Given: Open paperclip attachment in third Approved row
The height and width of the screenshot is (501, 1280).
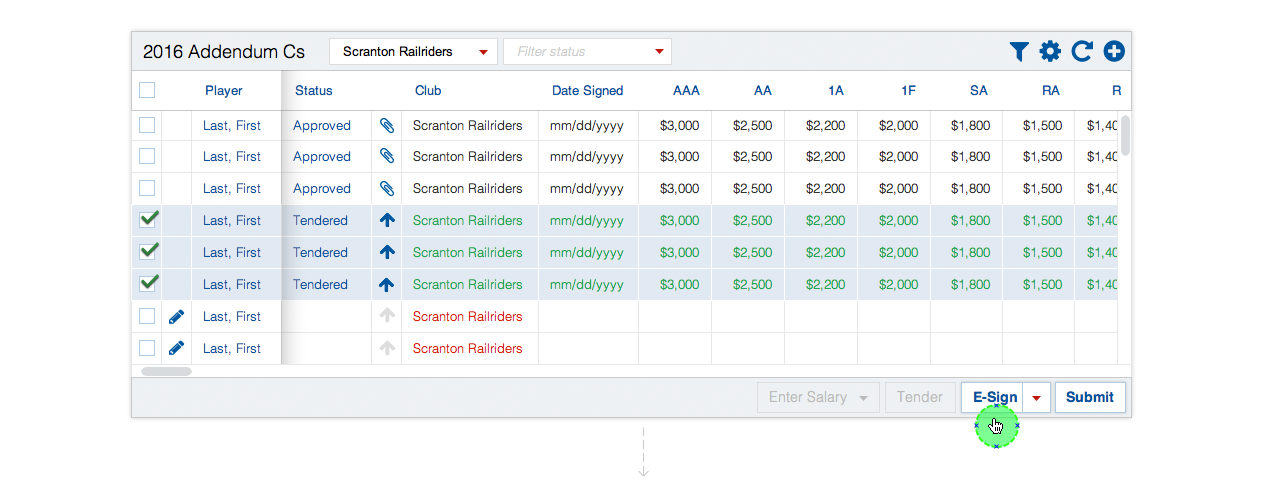Looking at the screenshot, I should click(387, 189).
